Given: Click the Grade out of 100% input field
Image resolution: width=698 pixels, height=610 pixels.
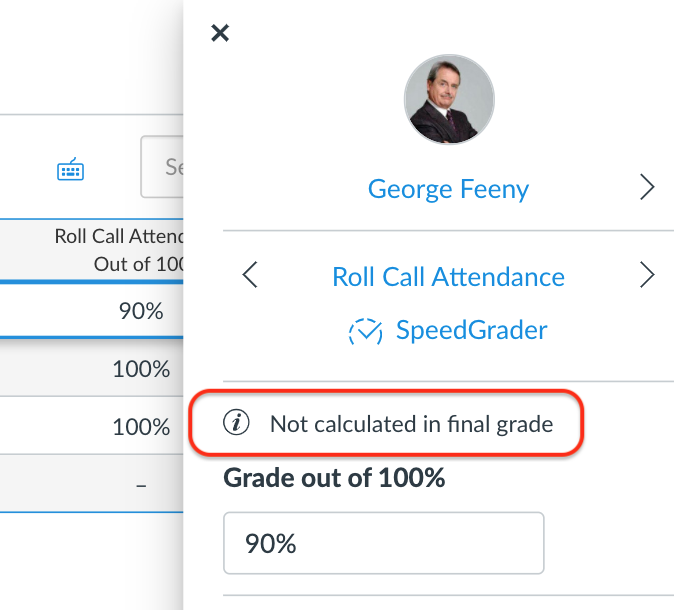Looking at the screenshot, I should 383,543.
